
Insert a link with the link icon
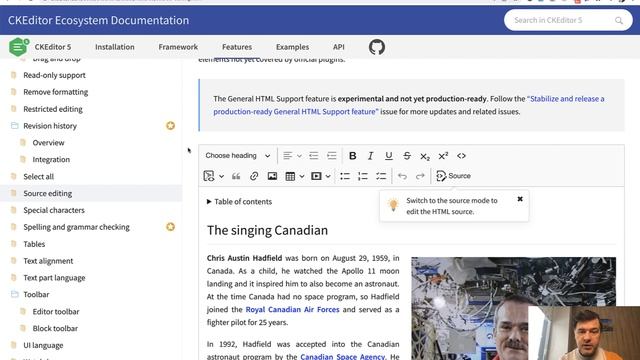254,176
